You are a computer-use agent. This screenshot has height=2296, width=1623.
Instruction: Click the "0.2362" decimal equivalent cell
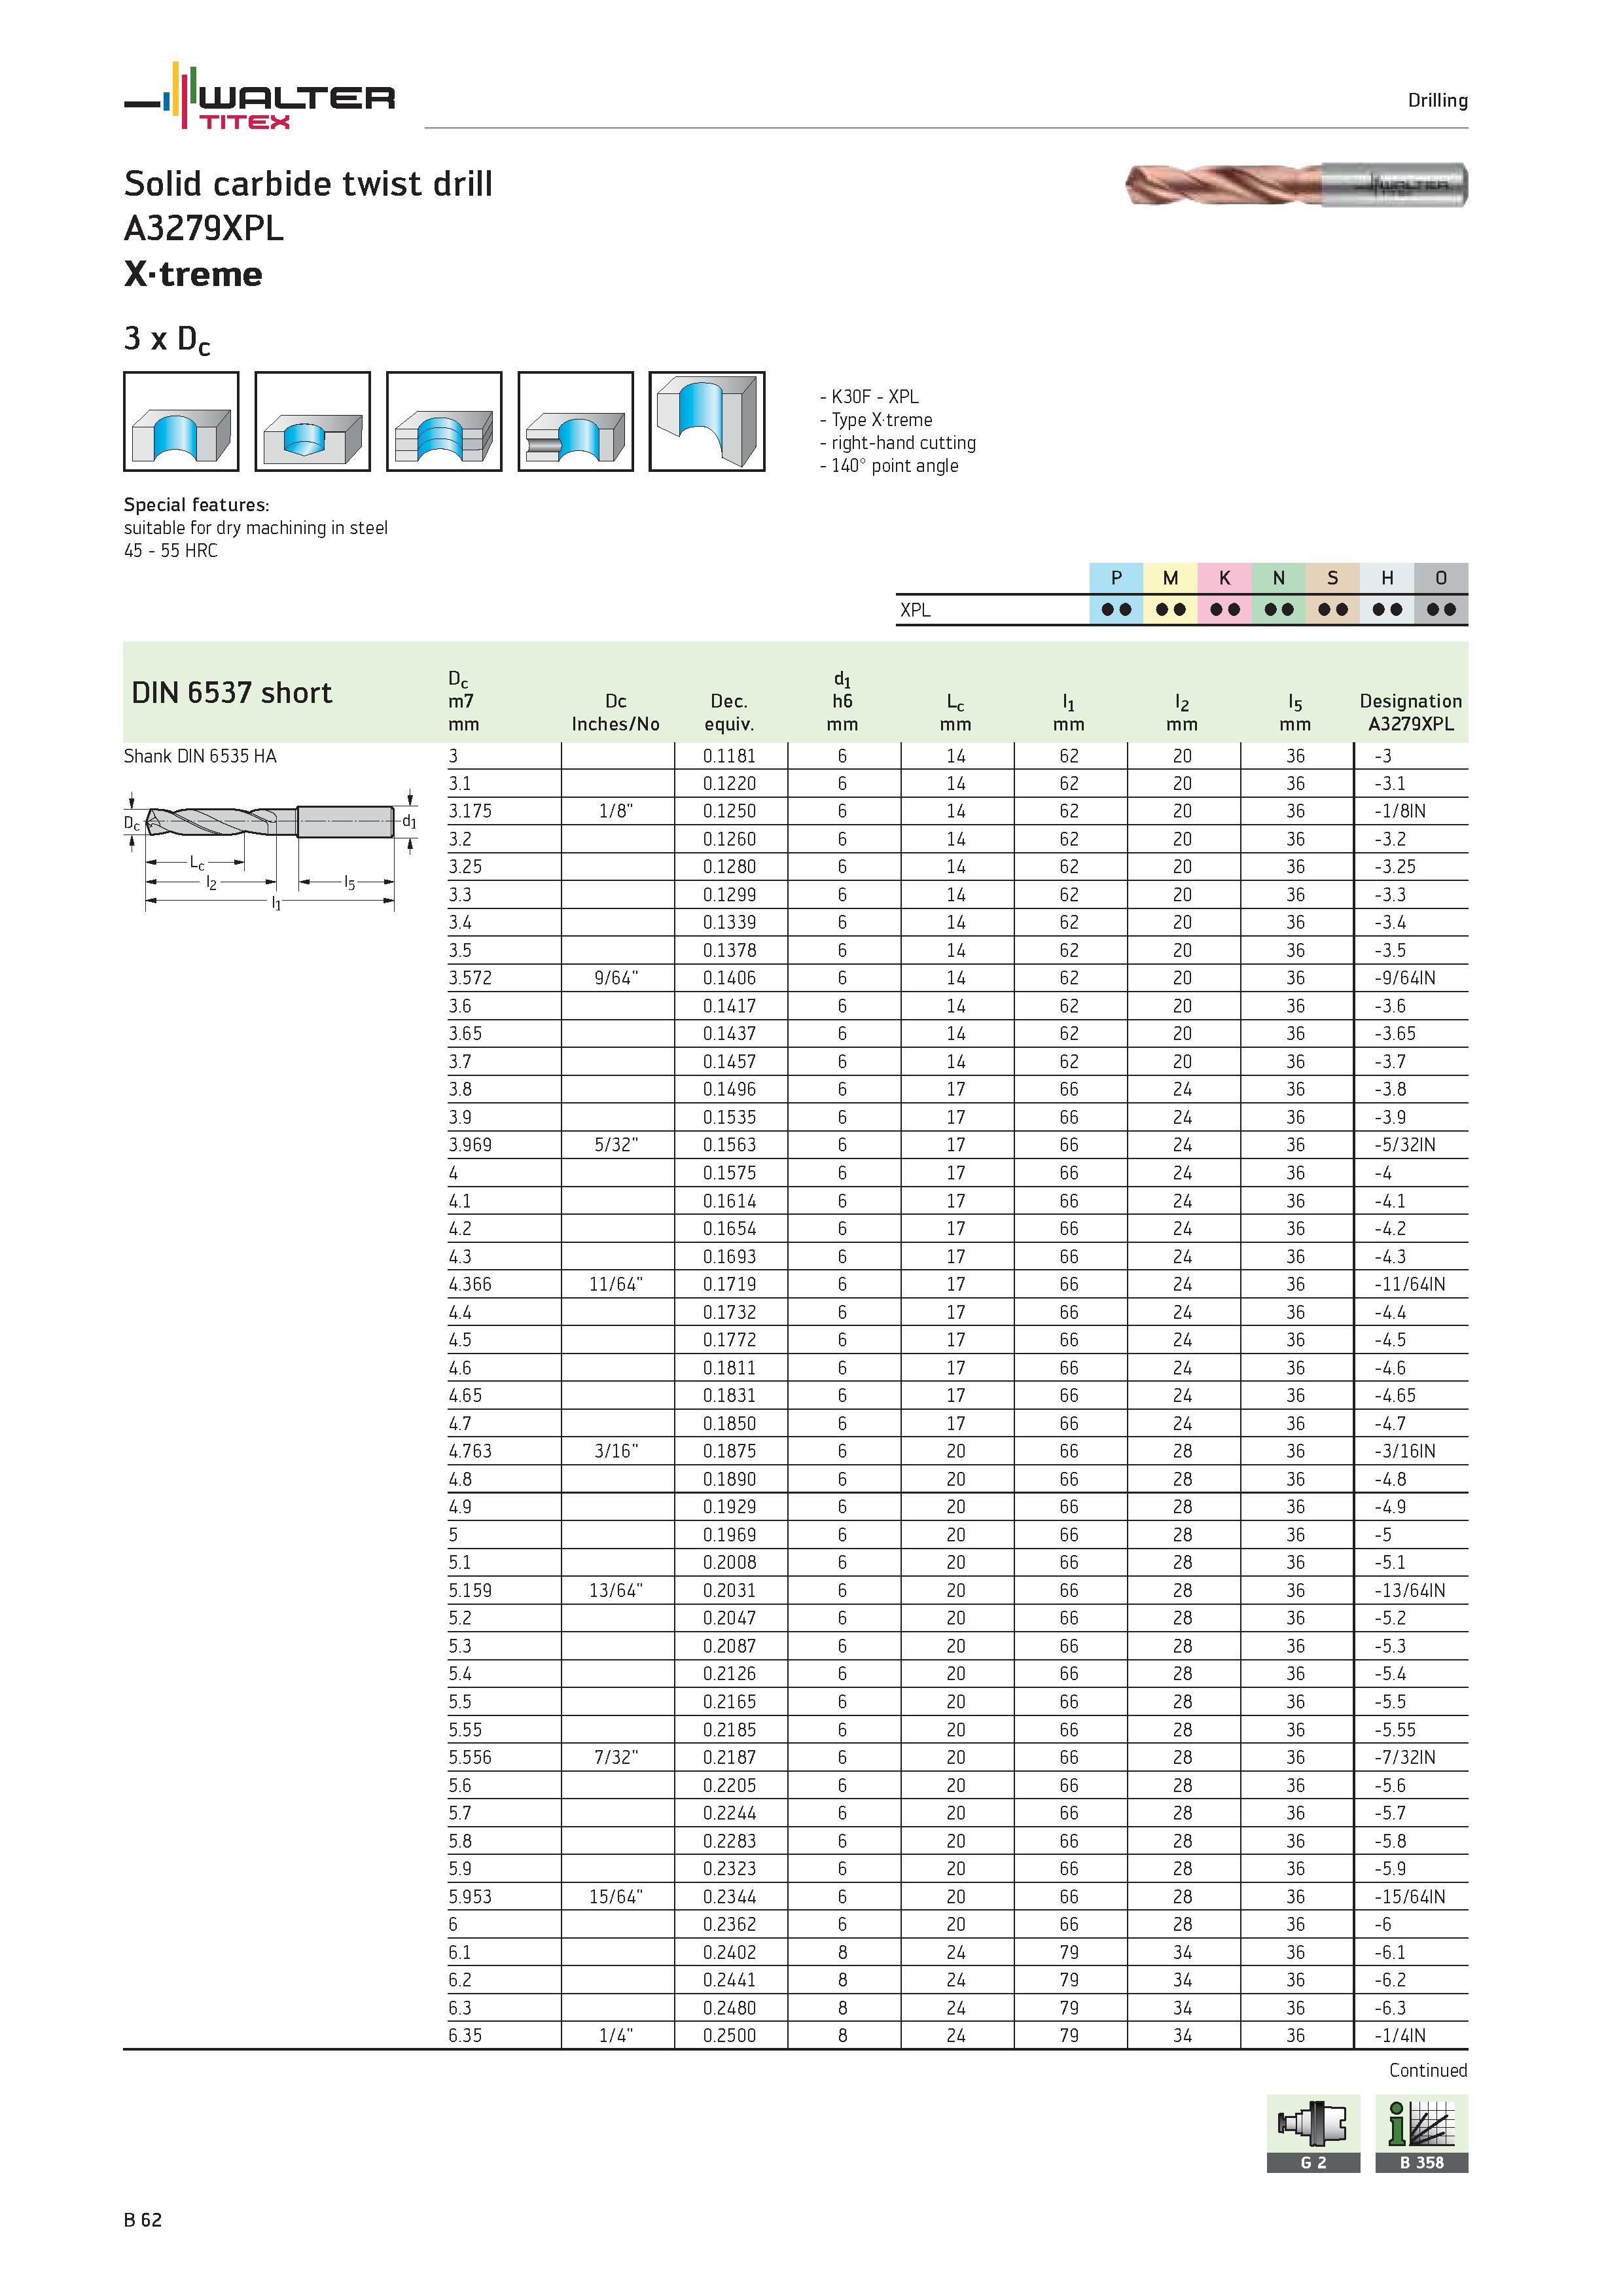coord(730,1924)
